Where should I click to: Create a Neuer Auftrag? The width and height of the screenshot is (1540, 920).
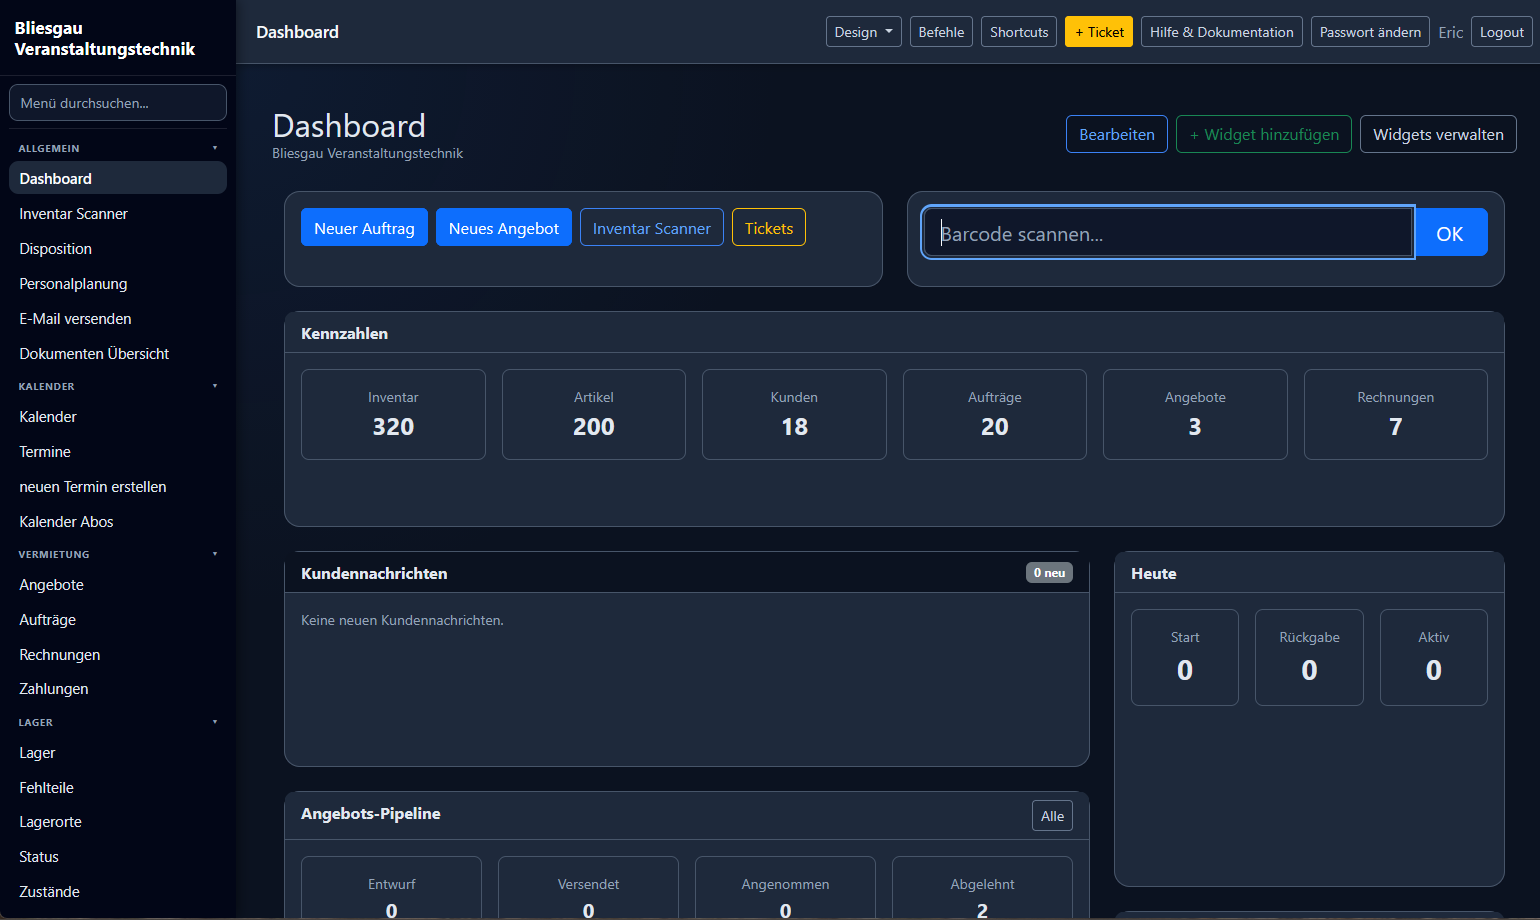pos(364,228)
